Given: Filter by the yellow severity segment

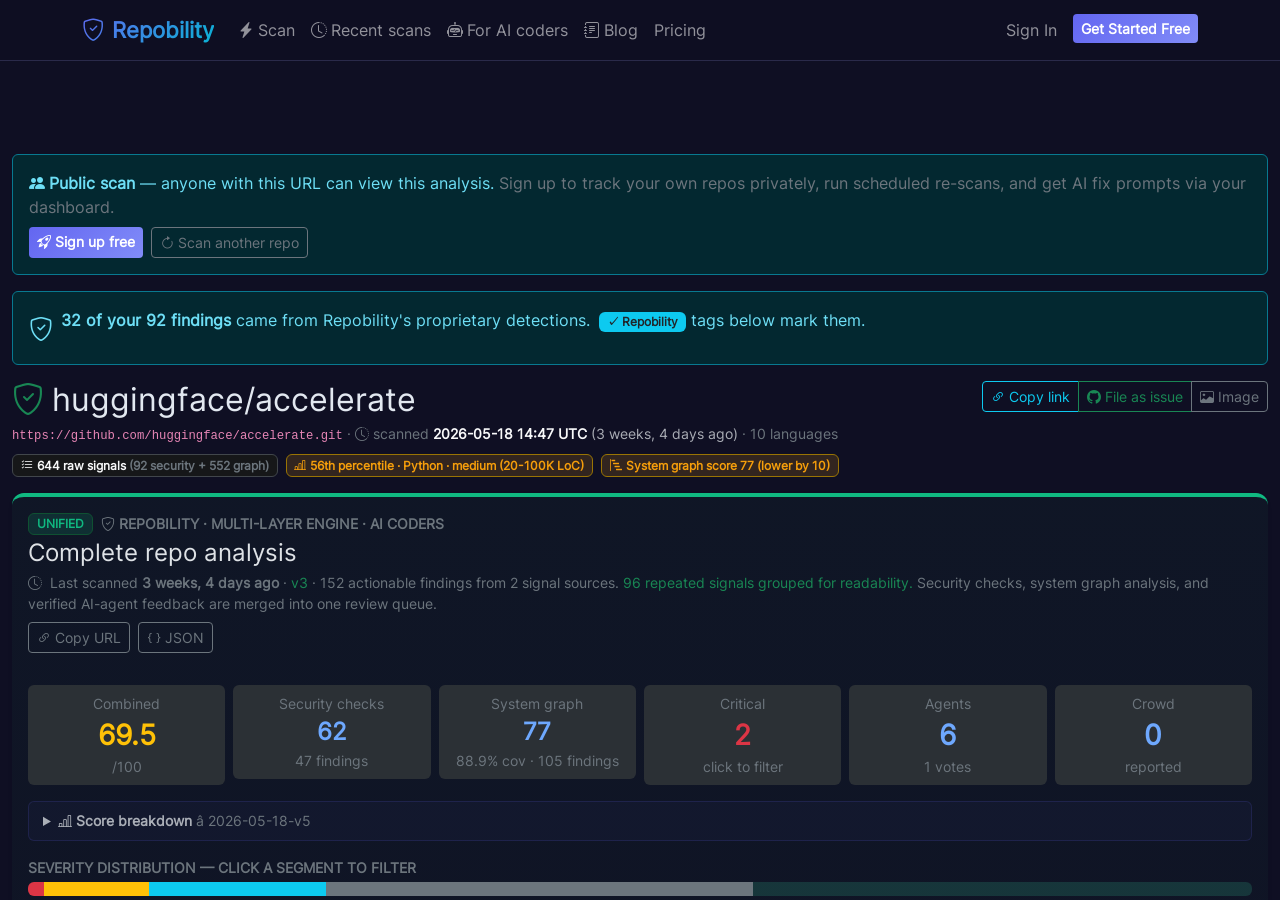Looking at the screenshot, I should tap(96, 889).
